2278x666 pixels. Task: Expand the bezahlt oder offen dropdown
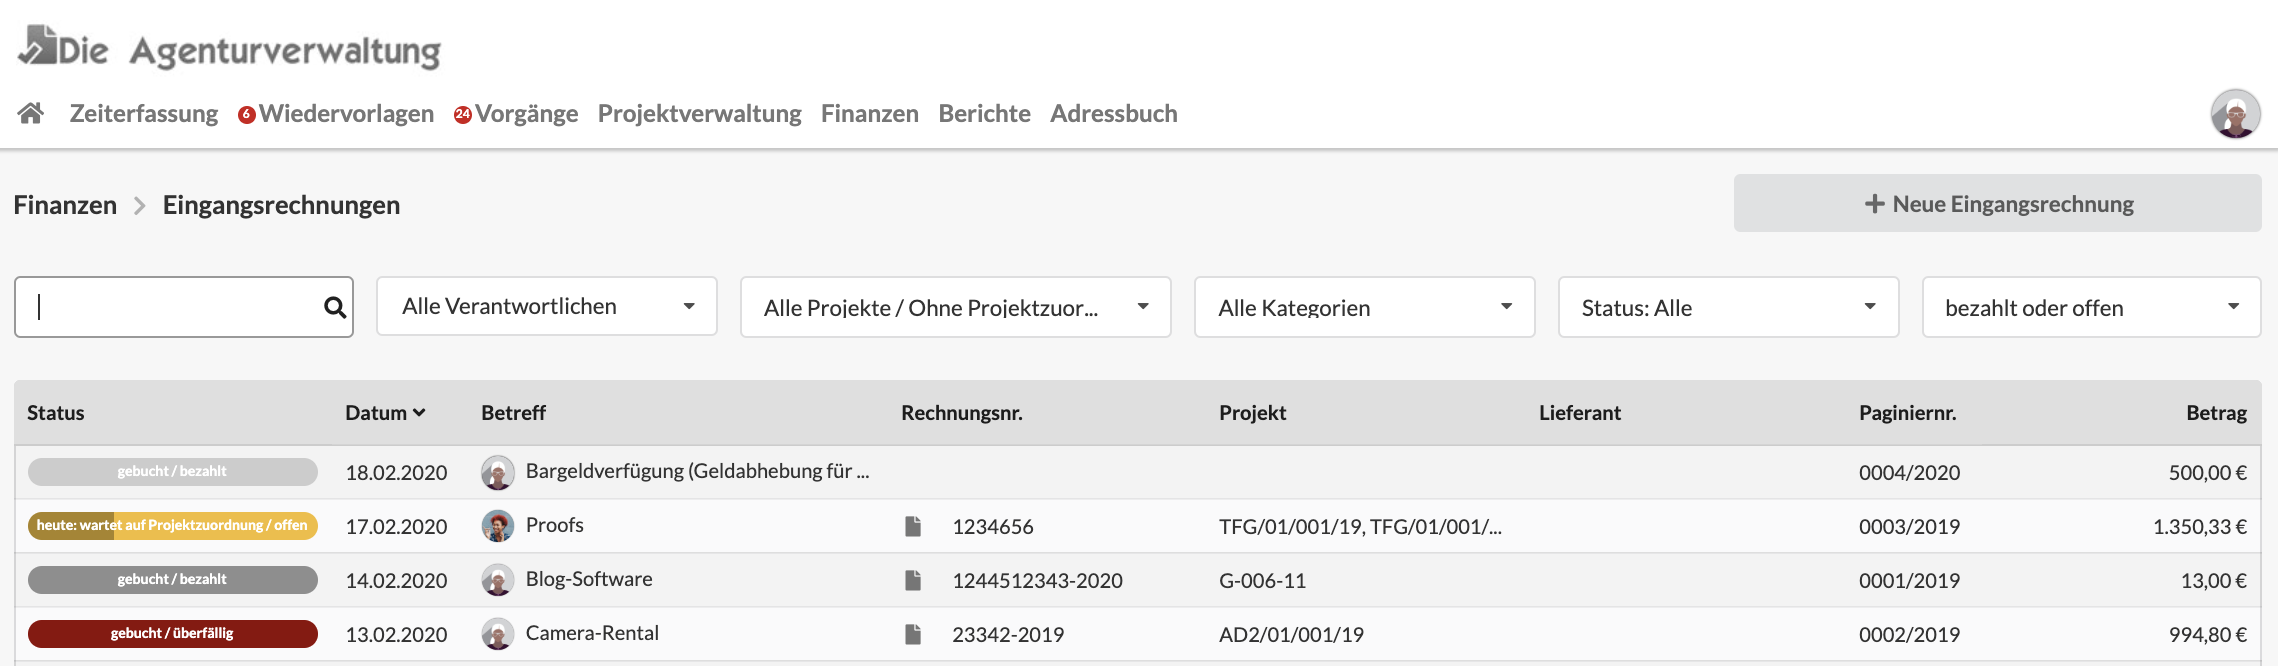(2091, 308)
